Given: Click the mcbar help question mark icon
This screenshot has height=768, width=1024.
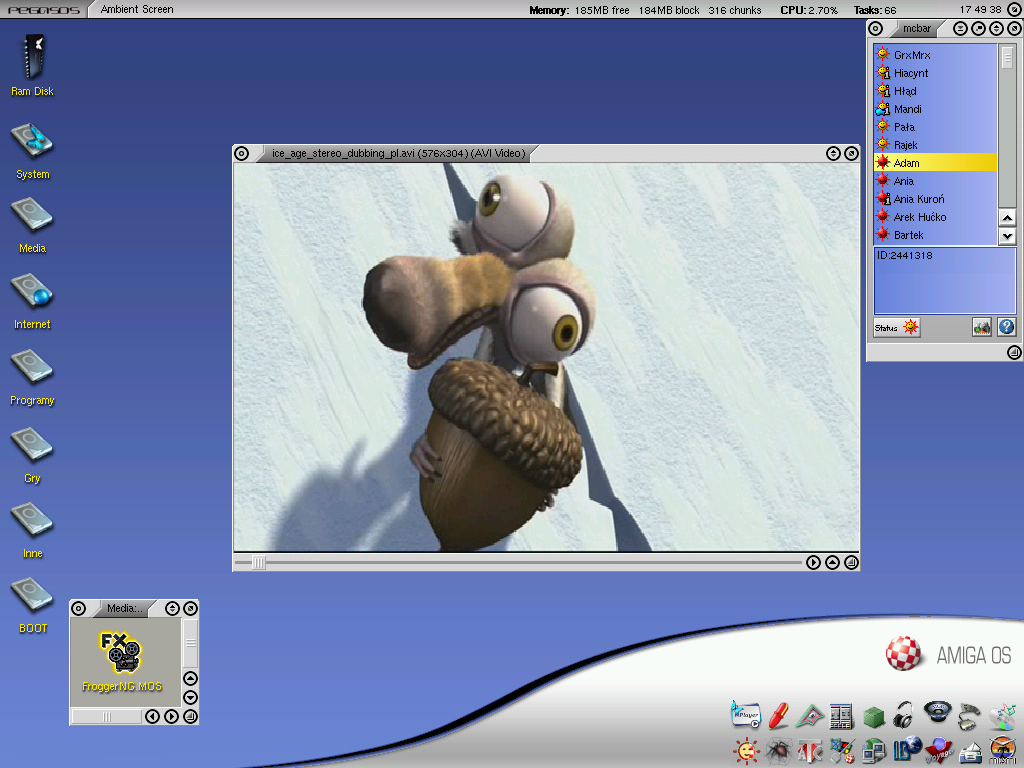Looking at the screenshot, I should (1006, 327).
